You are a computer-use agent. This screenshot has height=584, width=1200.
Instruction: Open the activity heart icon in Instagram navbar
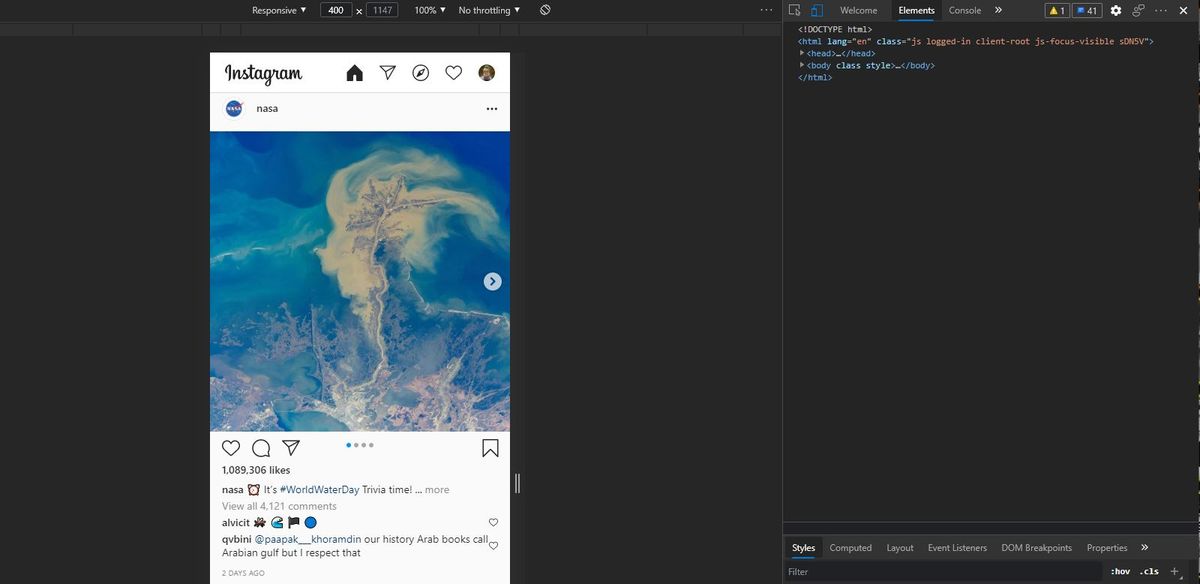tap(454, 72)
